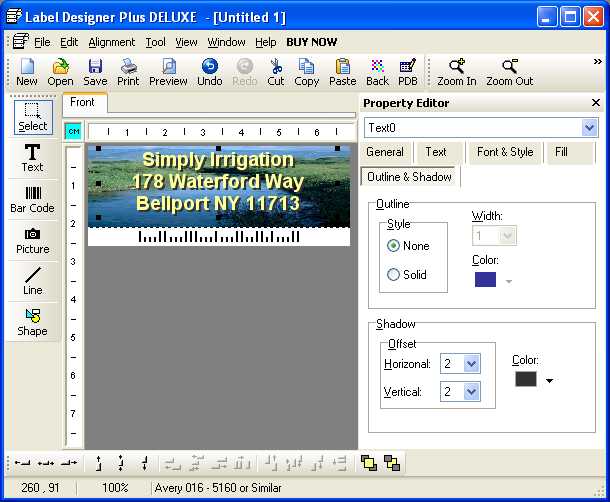This screenshot has width=610, height=502.
Task: Click the 100% zoom status text
Action: click(x=115, y=488)
